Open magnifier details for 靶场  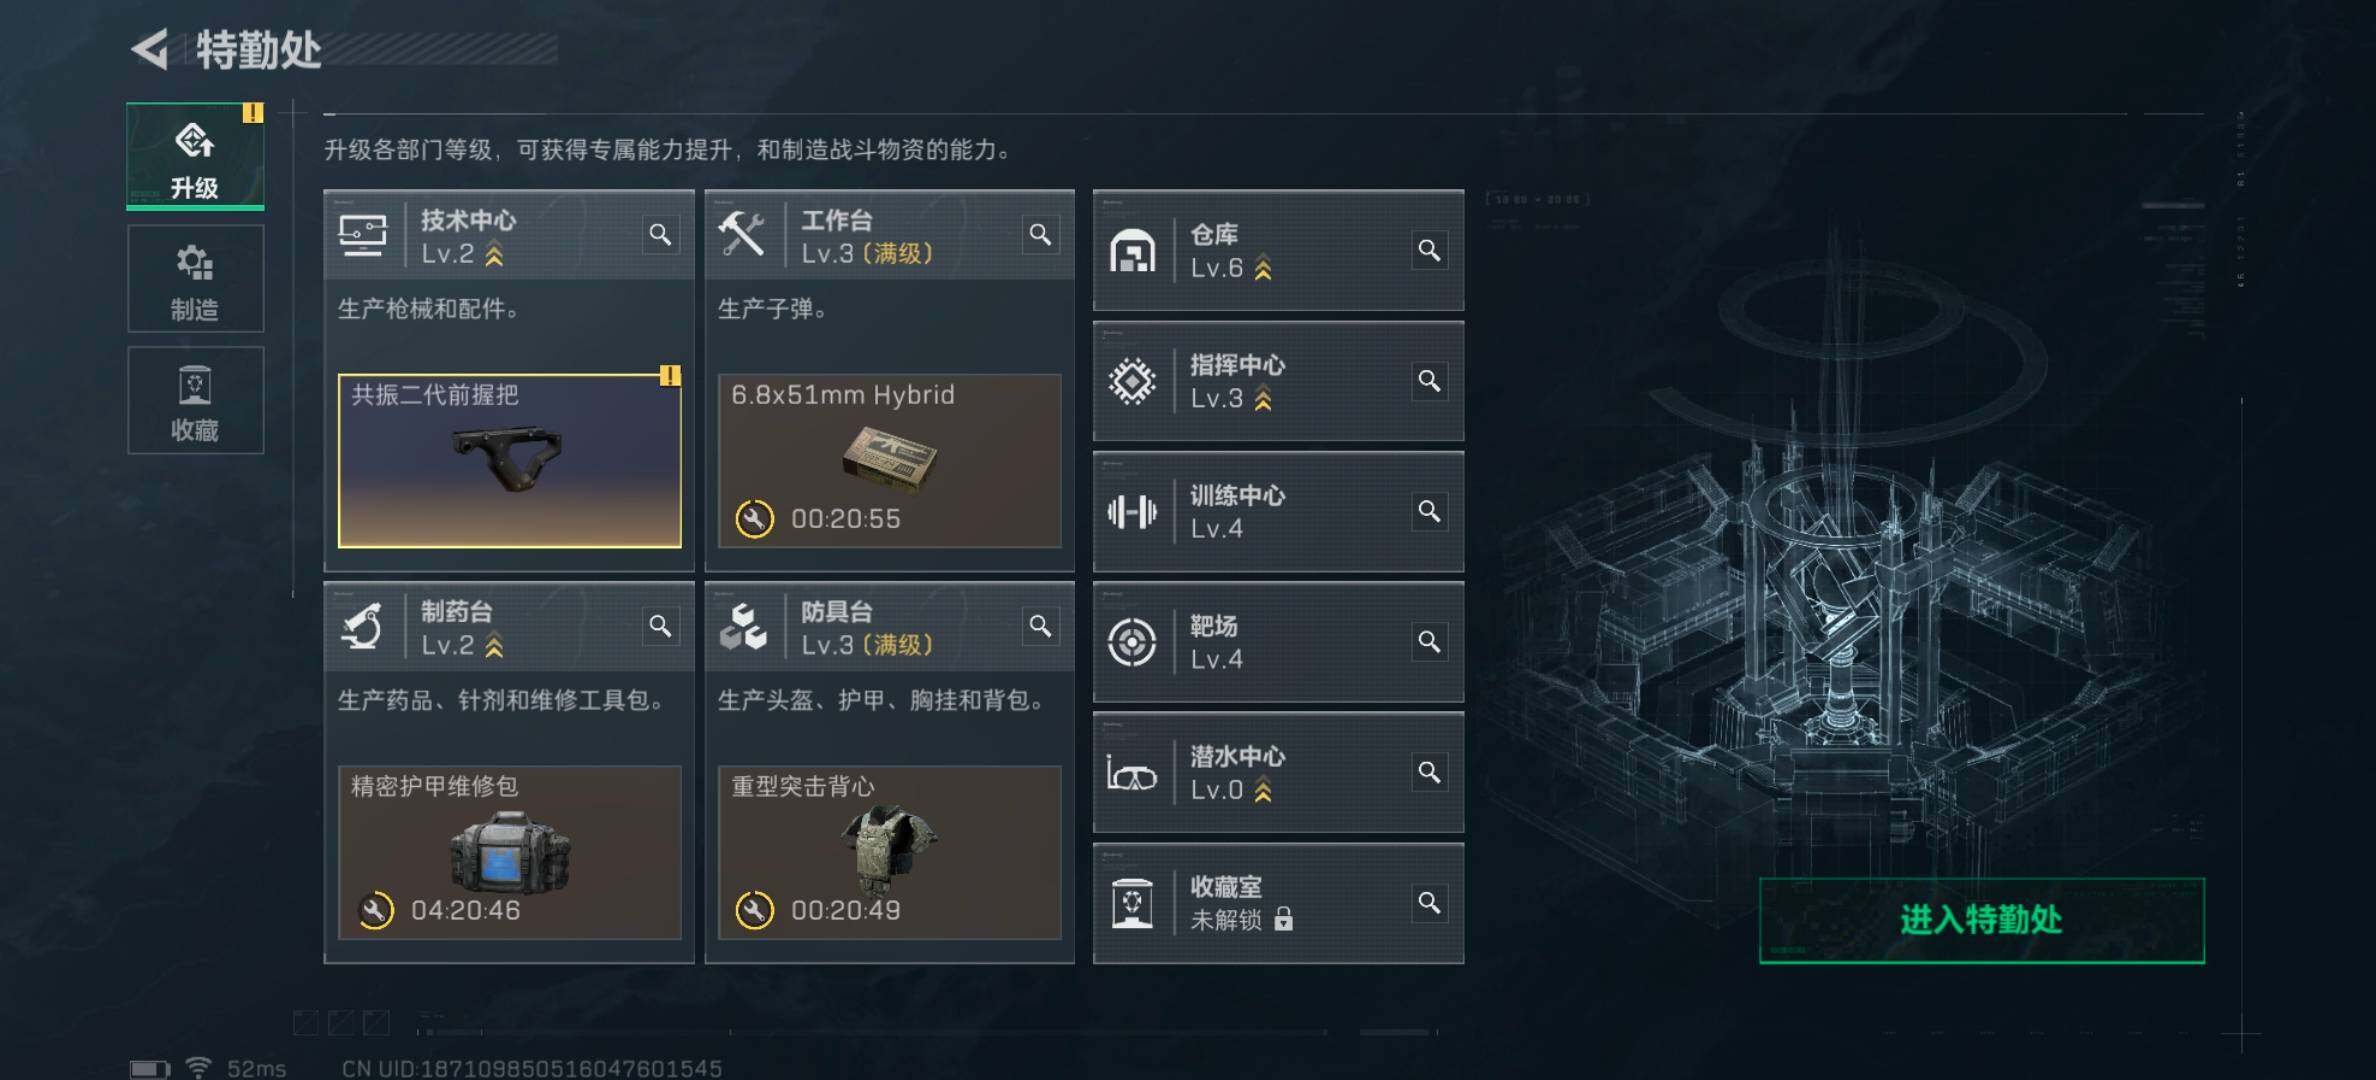point(1429,641)
